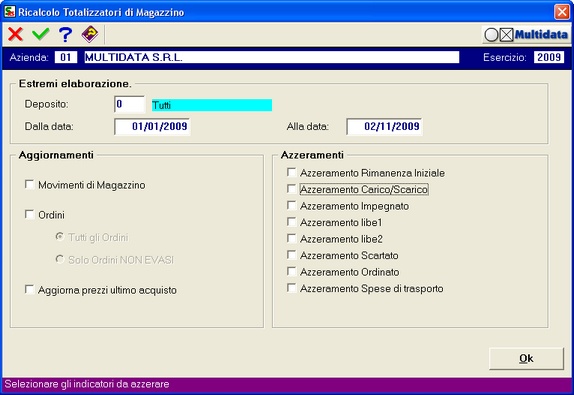Click the Dalla data label

[x=49, y=127]
